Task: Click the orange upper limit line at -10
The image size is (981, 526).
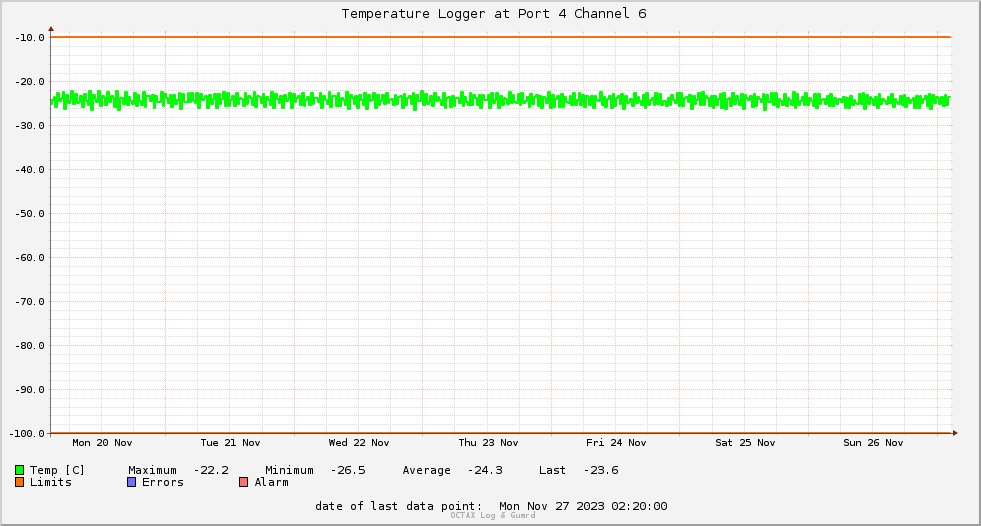Action: click(501, 37)
